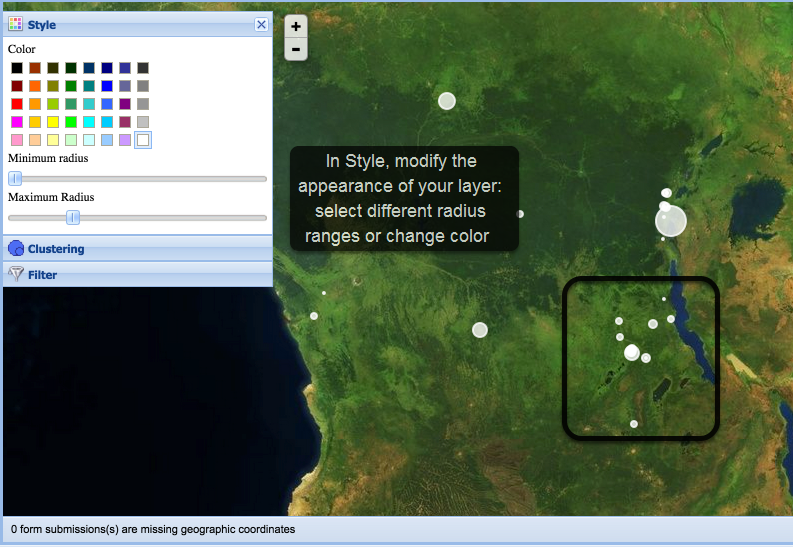Pick the bright green color swatch
793x547 pixels.
point(71,122)
